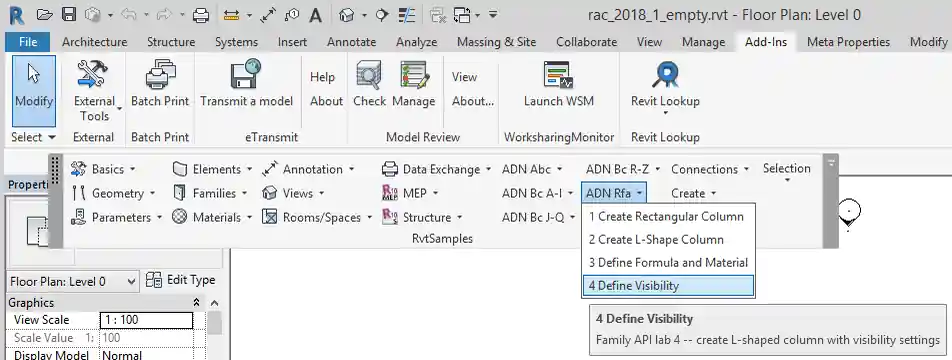Expand the Parameters dropdown in RvtSamples
The height and width of the screenshot is (360, 952).
(x=118, y=217)
